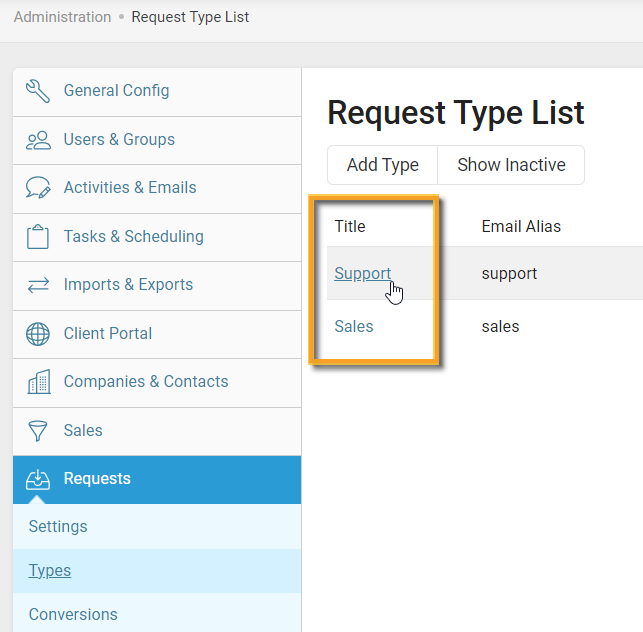This screenshot has height=632, width=643.
Task: Click the globe icon for Client Portal
Action: click(38, 334)
